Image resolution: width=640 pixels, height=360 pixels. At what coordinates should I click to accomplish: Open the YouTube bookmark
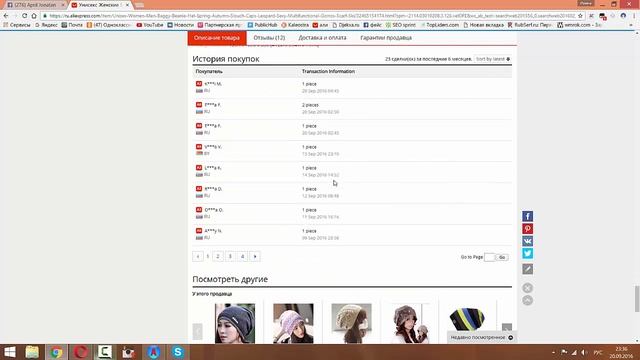[x=150, y=25]
